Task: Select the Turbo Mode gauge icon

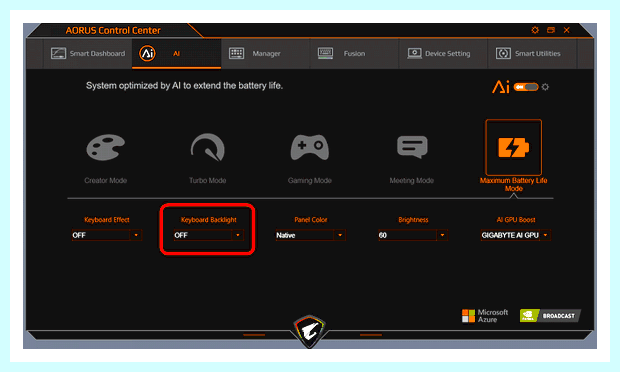Action: [208, 147]
